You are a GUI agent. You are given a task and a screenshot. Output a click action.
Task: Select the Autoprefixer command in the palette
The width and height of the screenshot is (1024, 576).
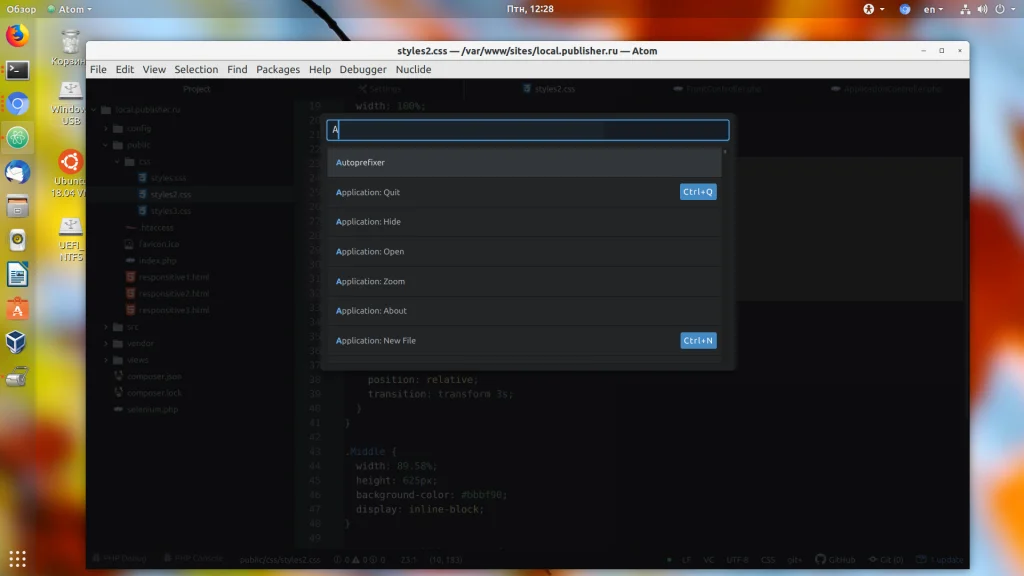(x=524, y=162)
